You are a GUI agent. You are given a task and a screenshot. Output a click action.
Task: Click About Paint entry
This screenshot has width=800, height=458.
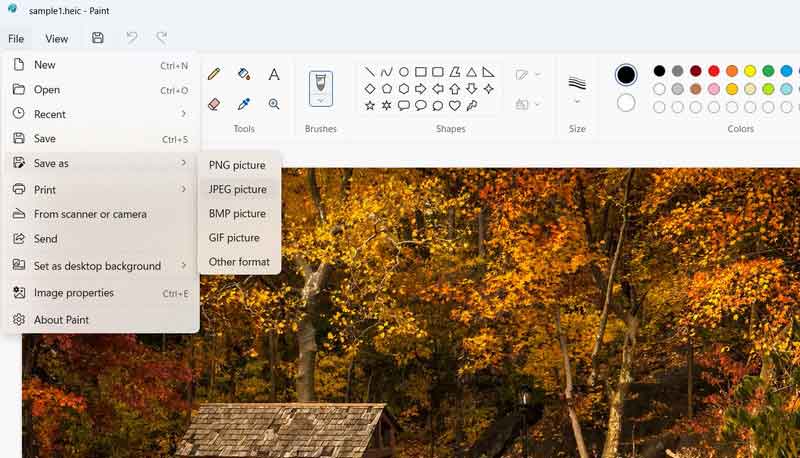tap(61, 320)
